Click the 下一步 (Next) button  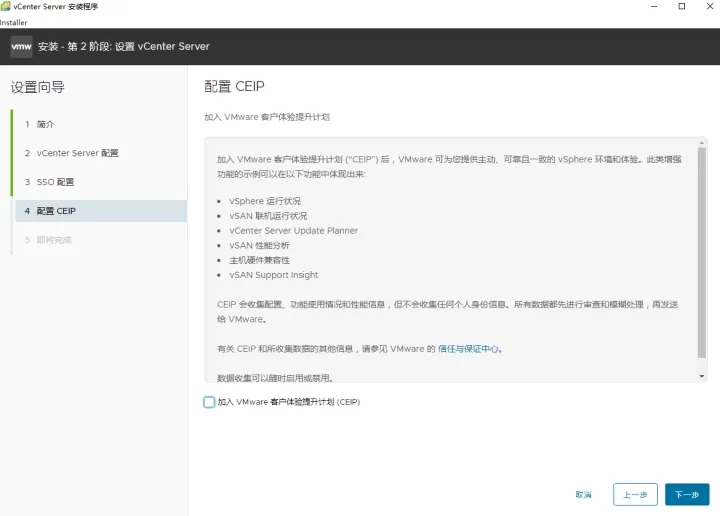coord(687,494)
